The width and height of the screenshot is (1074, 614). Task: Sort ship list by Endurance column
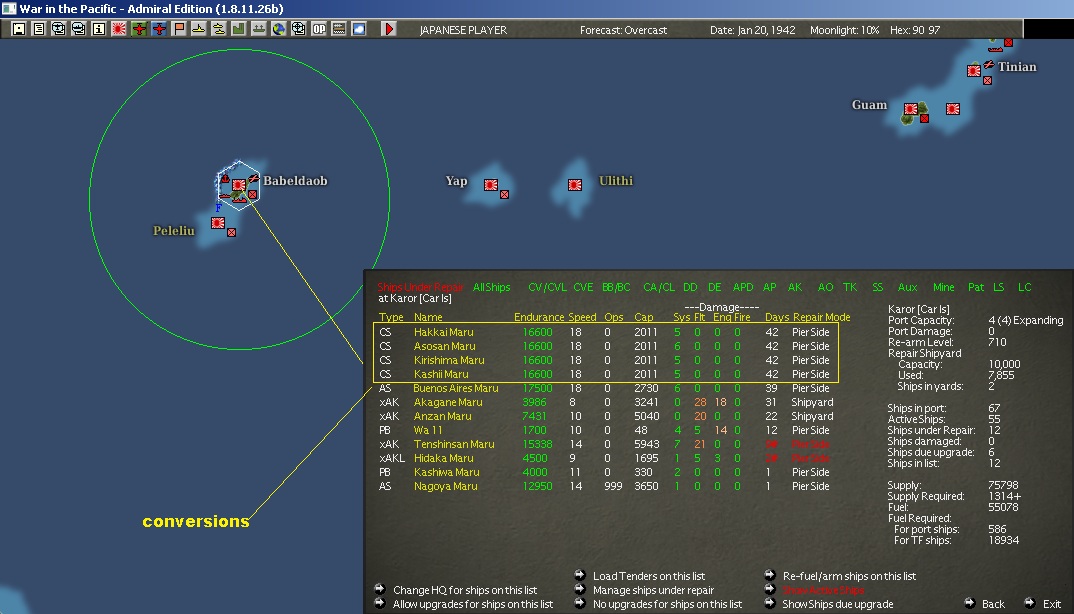coord(539,317)
